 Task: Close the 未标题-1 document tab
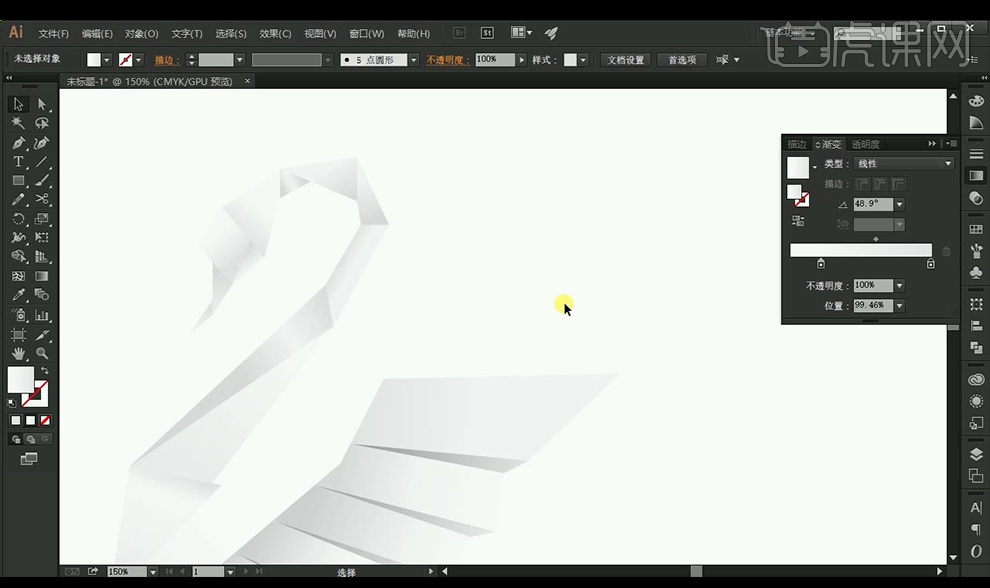[x=248, y=81]
